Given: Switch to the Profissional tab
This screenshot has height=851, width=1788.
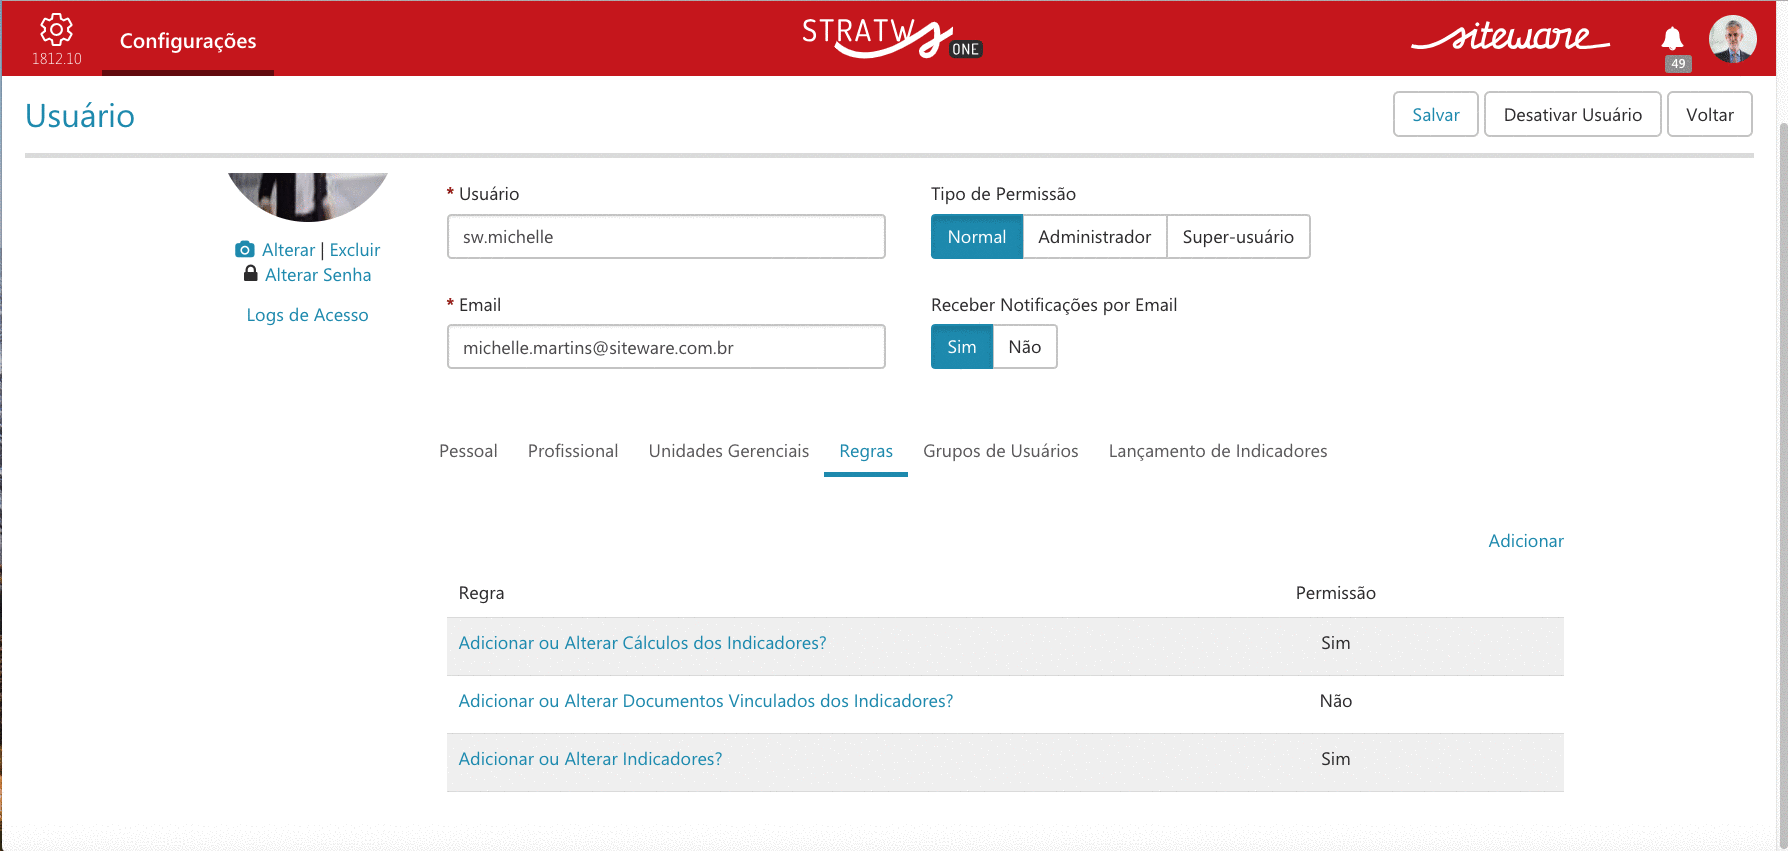Looking at the screenshot, I should pos(573,451).
